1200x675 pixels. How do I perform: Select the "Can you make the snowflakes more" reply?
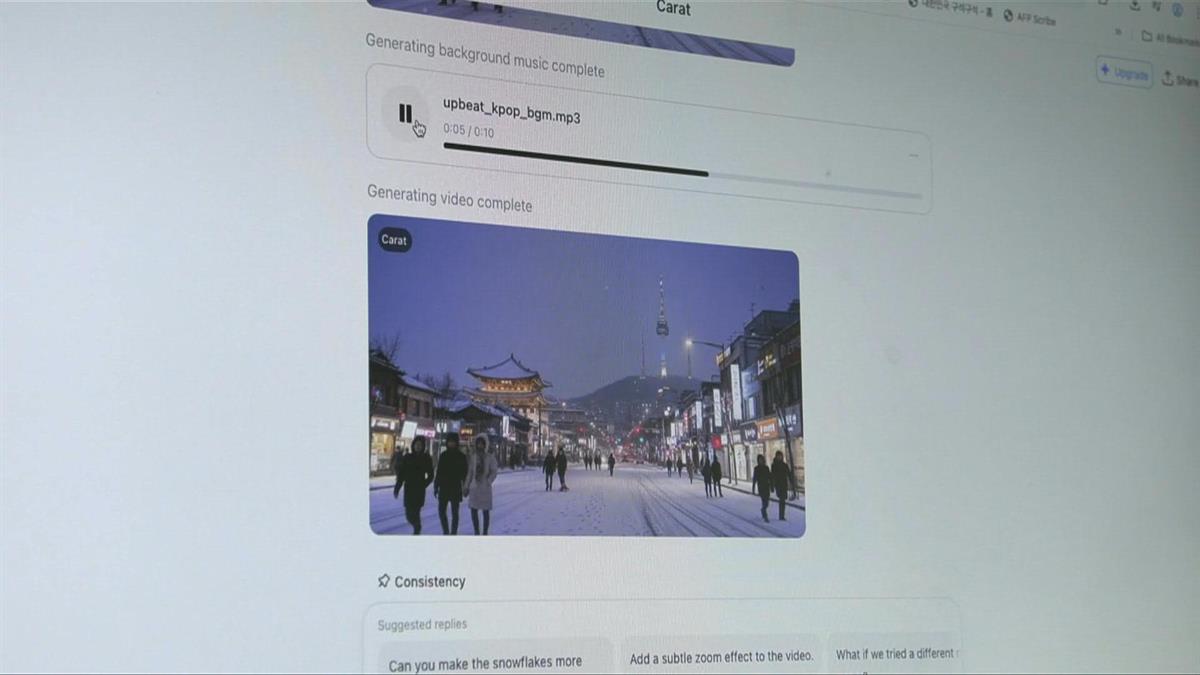click(x=486, y=663)
